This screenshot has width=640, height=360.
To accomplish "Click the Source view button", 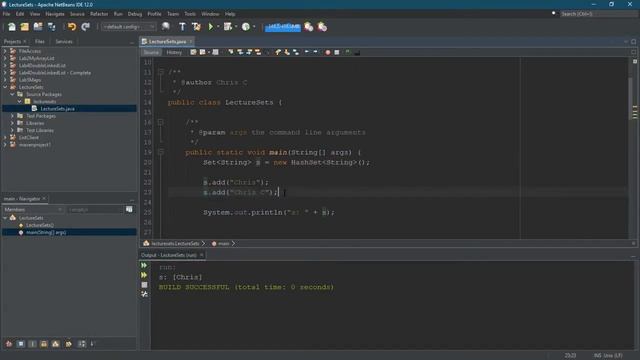I will coord(151,52).
